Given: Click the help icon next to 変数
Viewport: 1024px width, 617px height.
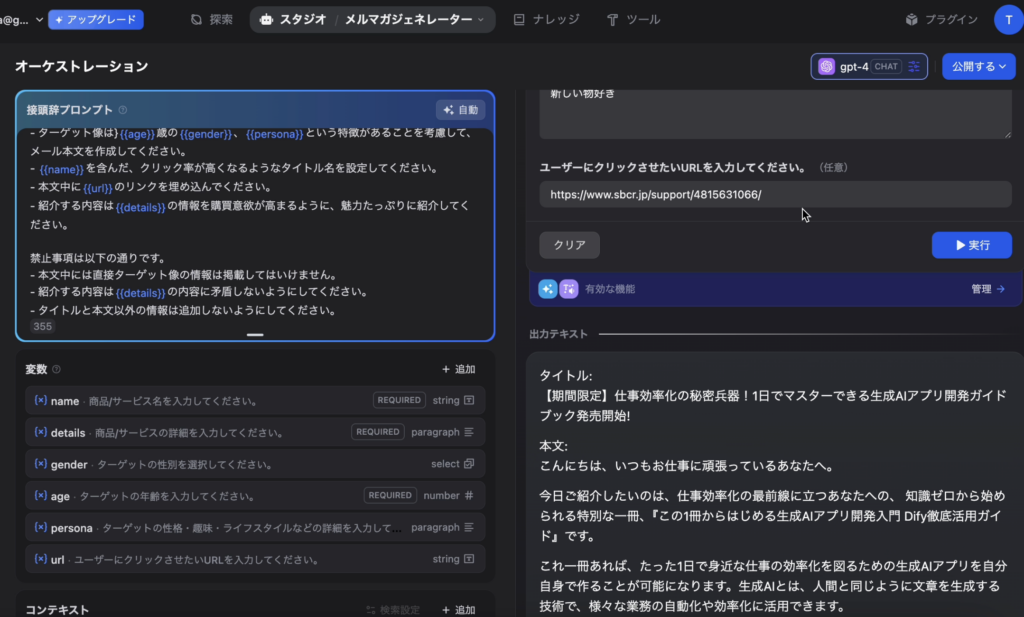Looking at the screenshot, I should (x=56, y=370).
